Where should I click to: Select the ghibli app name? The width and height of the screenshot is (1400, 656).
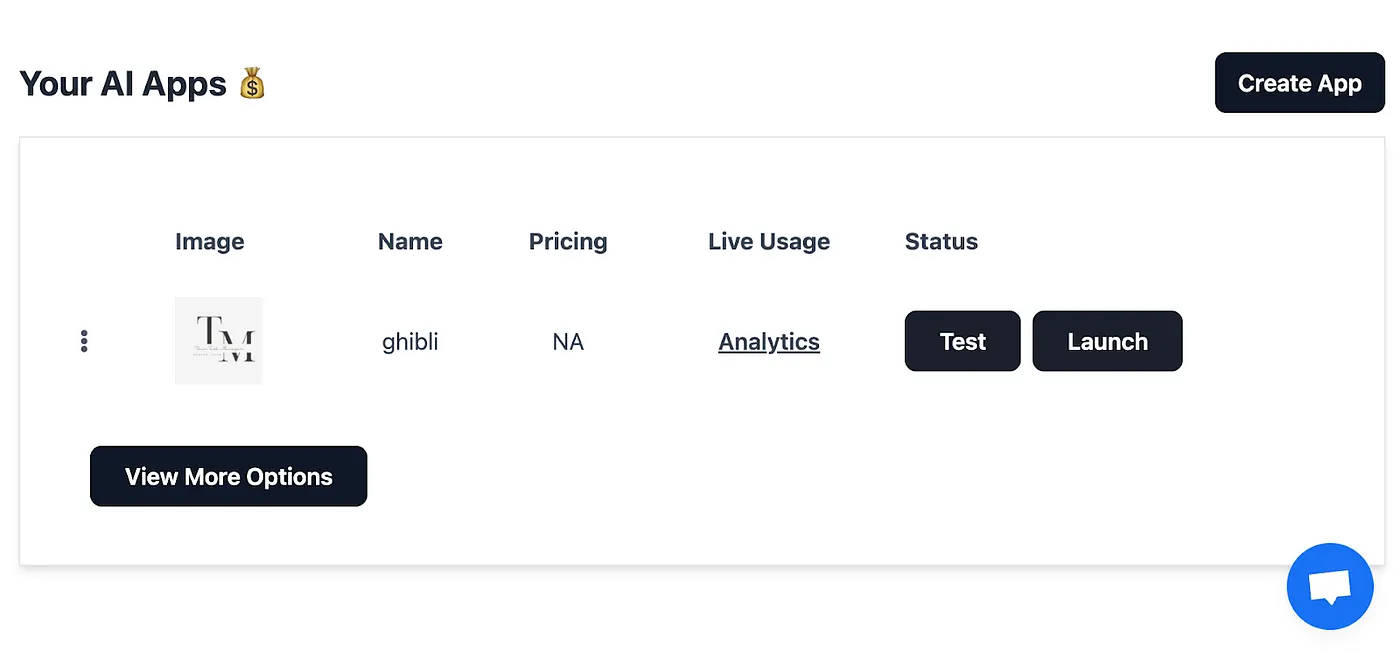[x=410, y=342]
